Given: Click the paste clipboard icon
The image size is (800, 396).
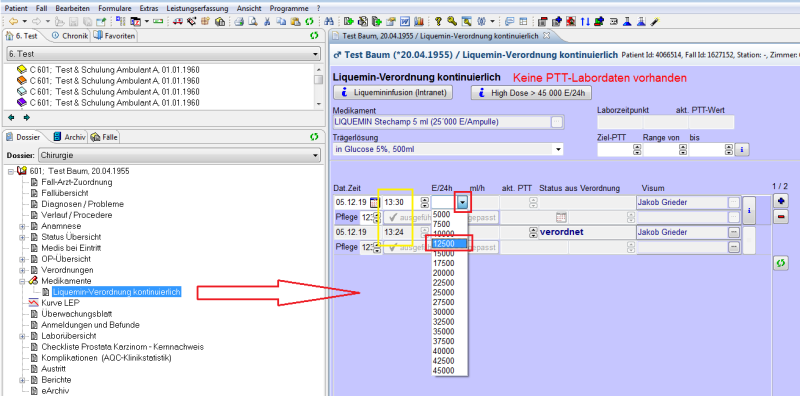Looking at the screenshot, I should (x=295, y=21).
